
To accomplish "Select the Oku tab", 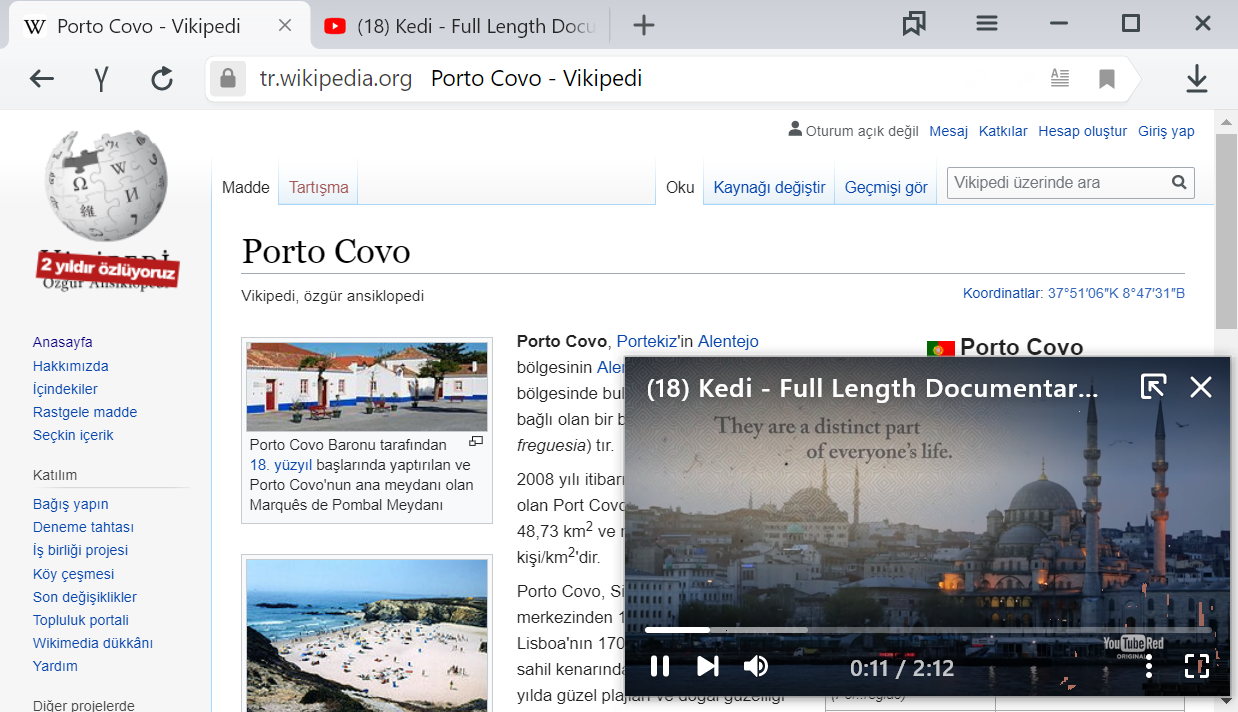I will pos(680,187).
